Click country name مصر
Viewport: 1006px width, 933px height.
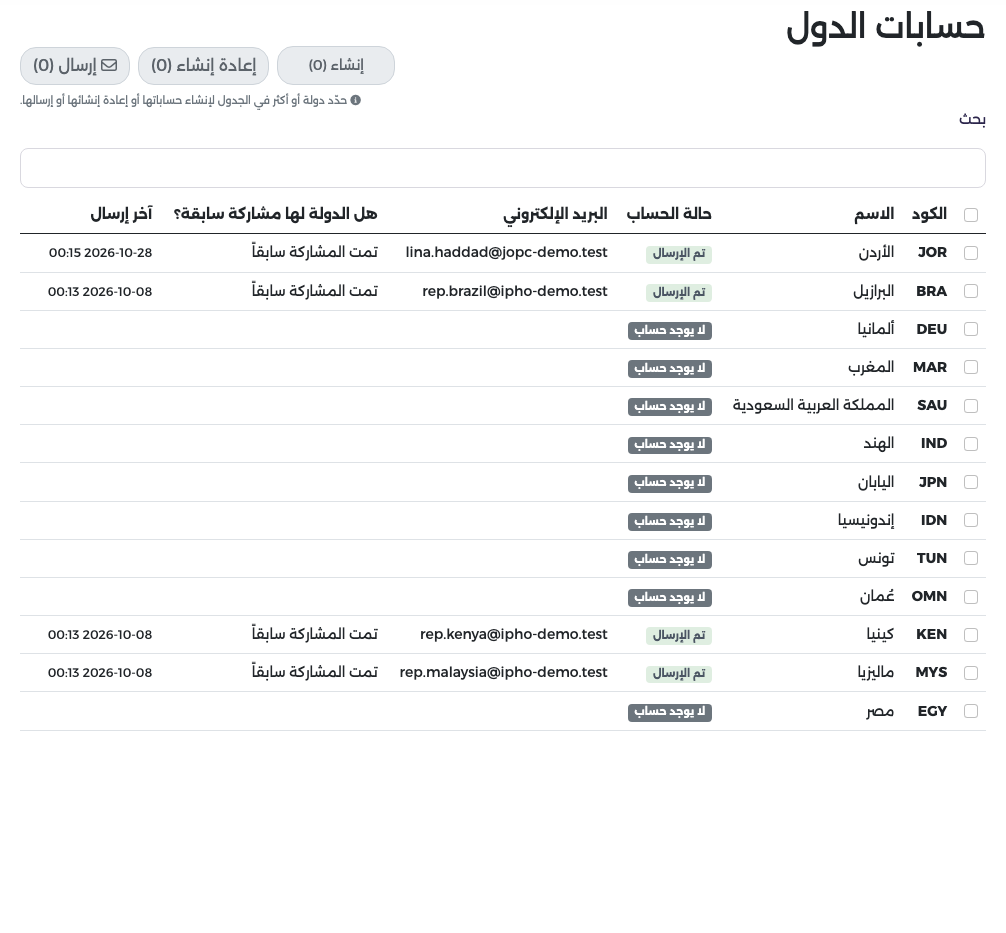pos(880,711)
